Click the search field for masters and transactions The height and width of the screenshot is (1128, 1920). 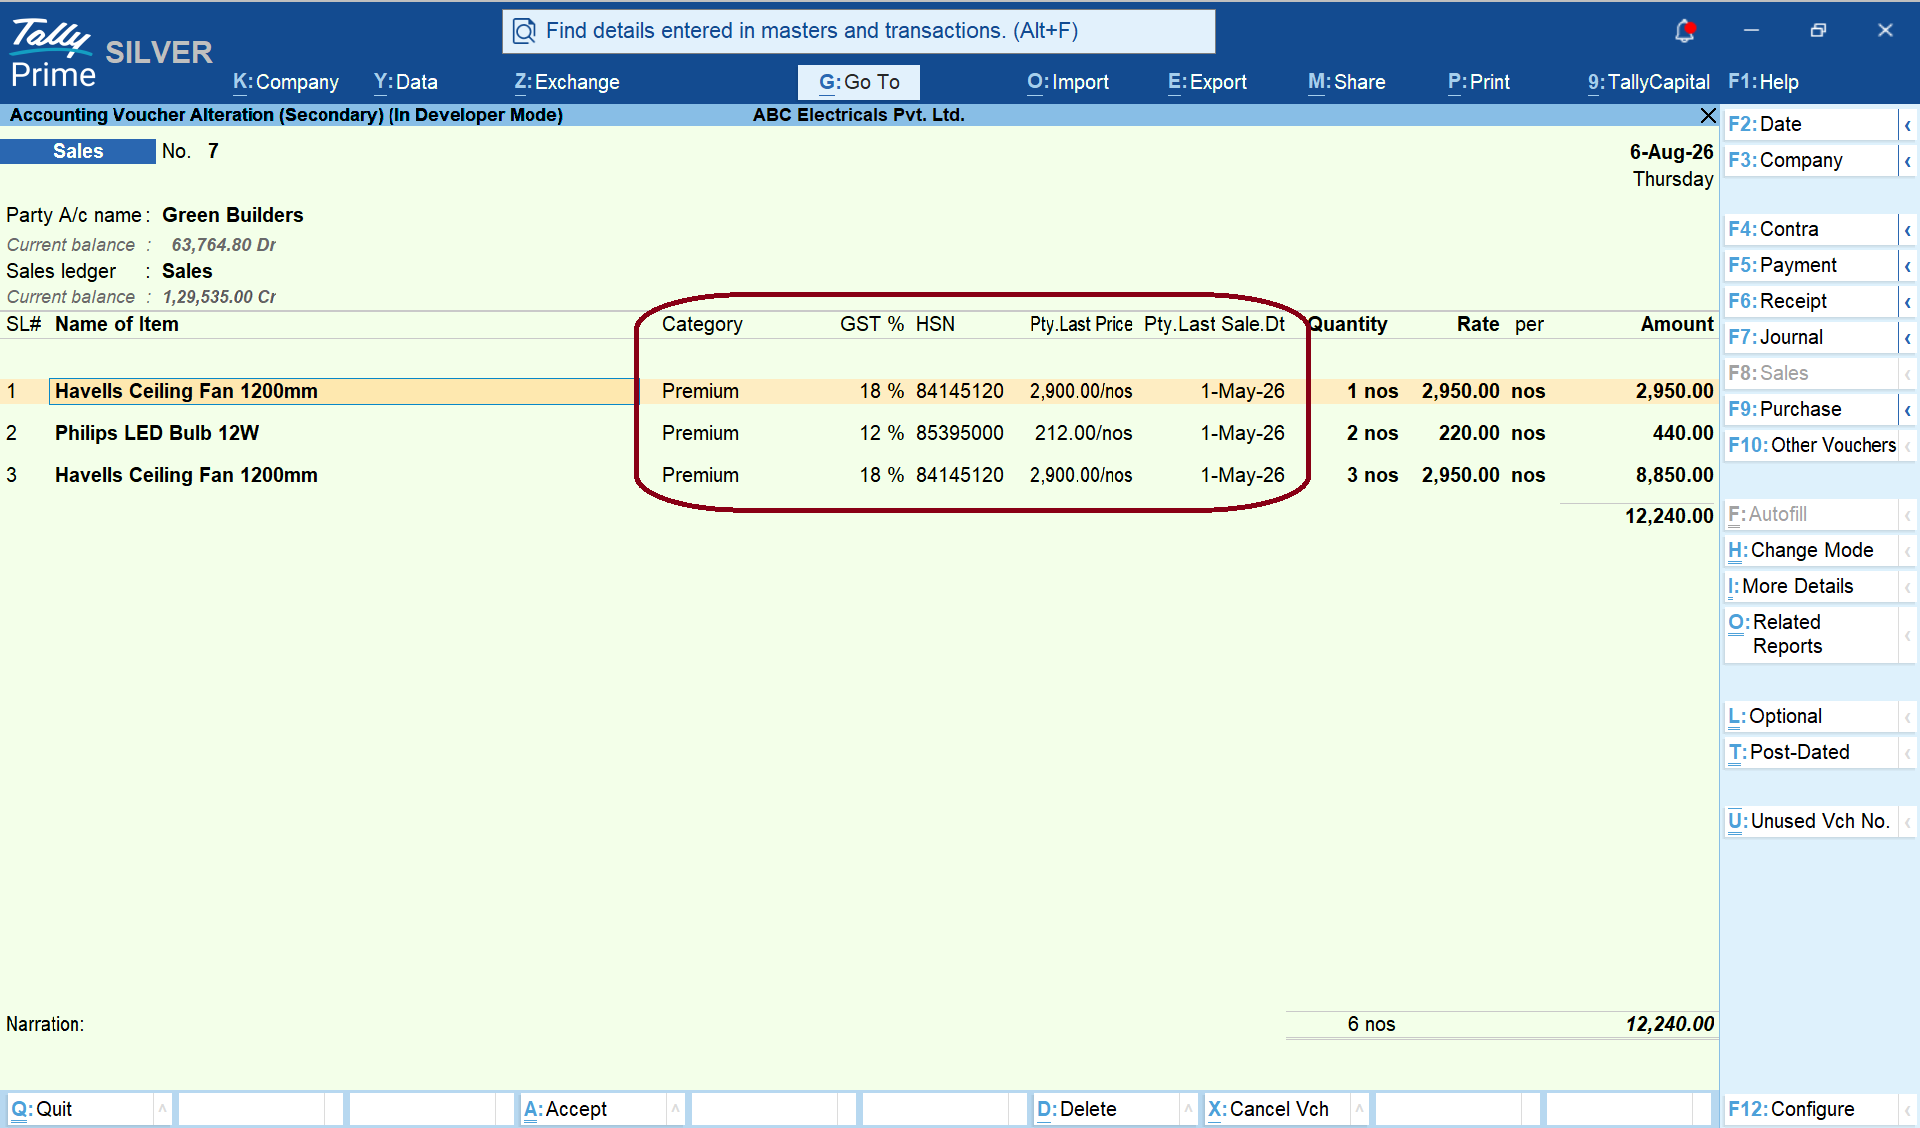(859, 31)
